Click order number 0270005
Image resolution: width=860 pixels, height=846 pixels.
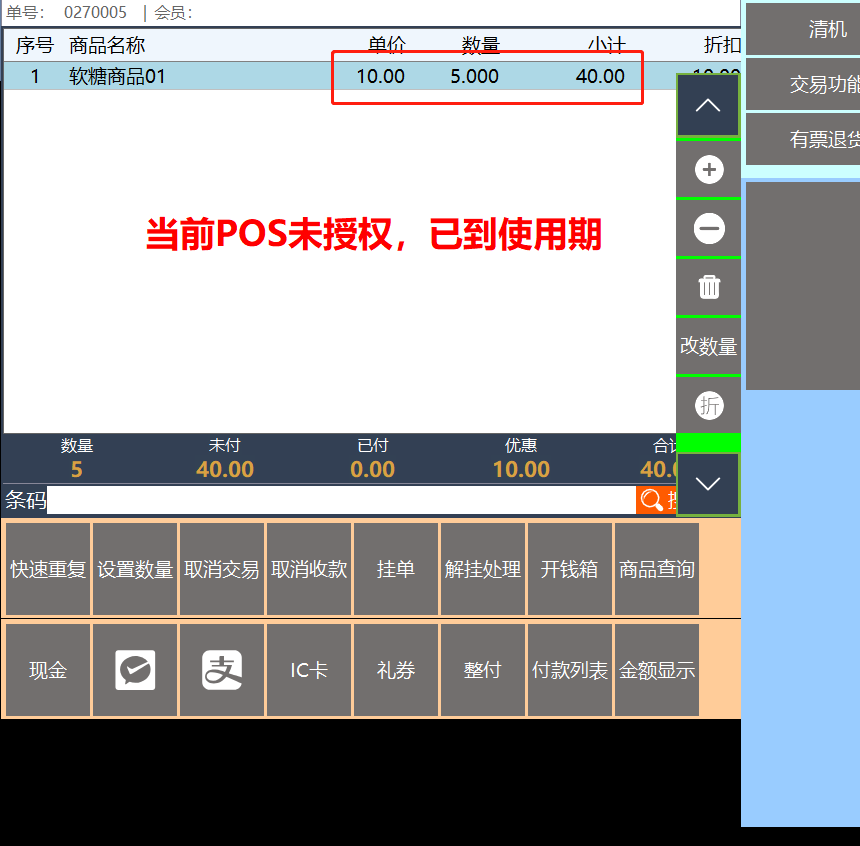[95, 12]
